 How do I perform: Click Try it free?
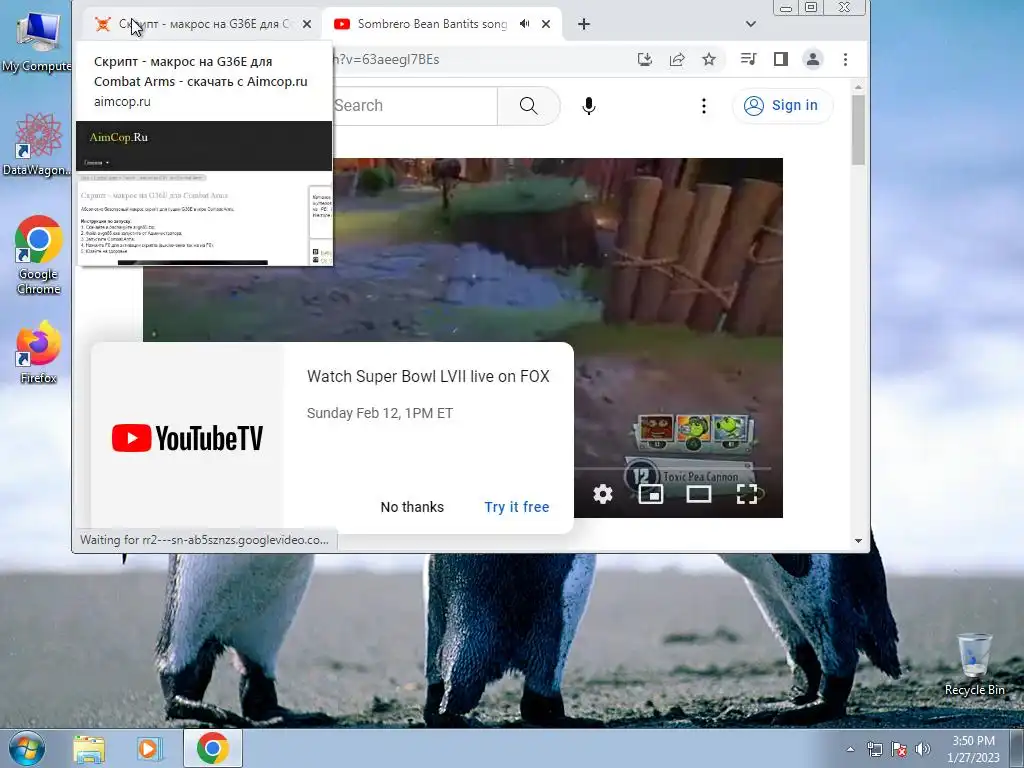pos(517,507)
